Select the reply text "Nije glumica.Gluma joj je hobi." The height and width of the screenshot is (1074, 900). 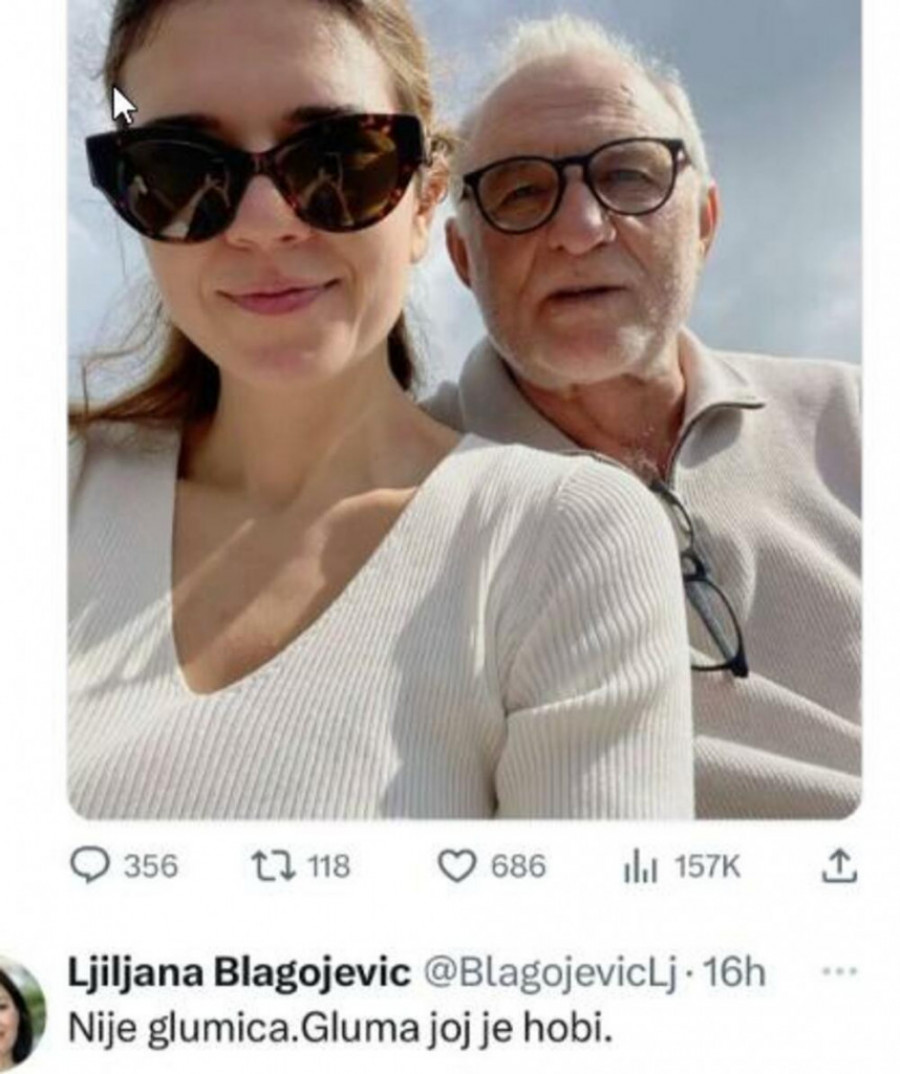pyautogui.click(x=338, y=1029)
